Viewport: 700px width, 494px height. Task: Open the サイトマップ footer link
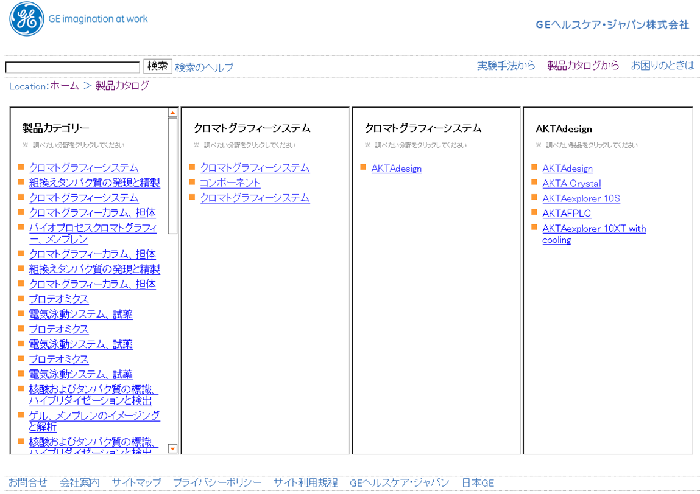click(136, 482)
